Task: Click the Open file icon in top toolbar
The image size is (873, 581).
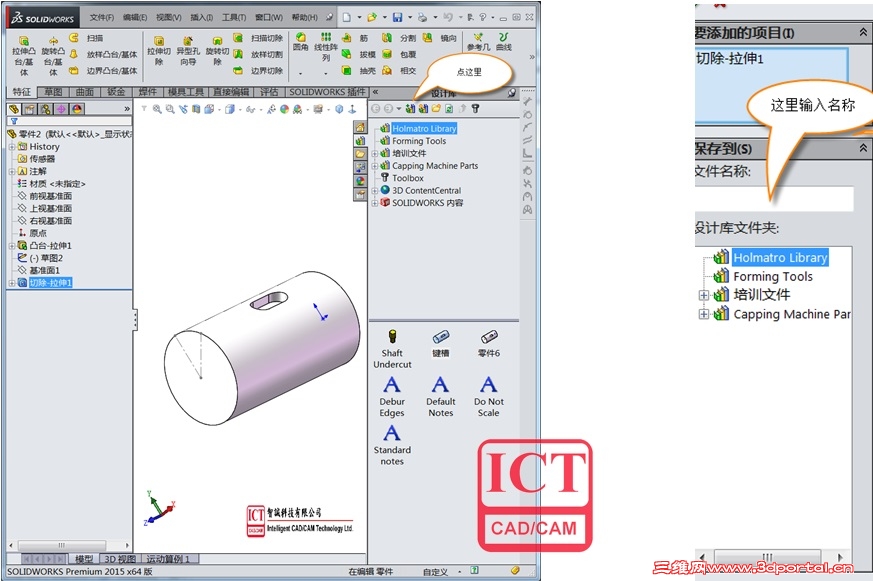Action: click(372, 17)
